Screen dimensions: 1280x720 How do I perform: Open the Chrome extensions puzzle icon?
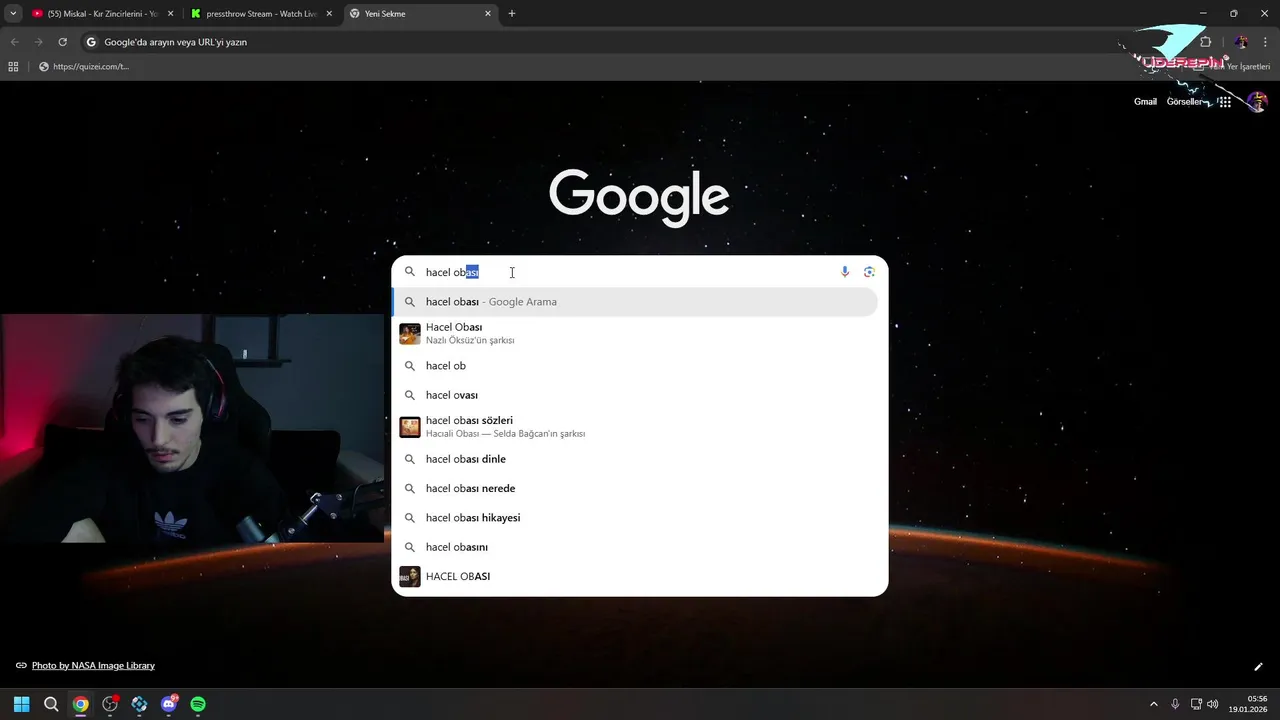(1205, 42)
